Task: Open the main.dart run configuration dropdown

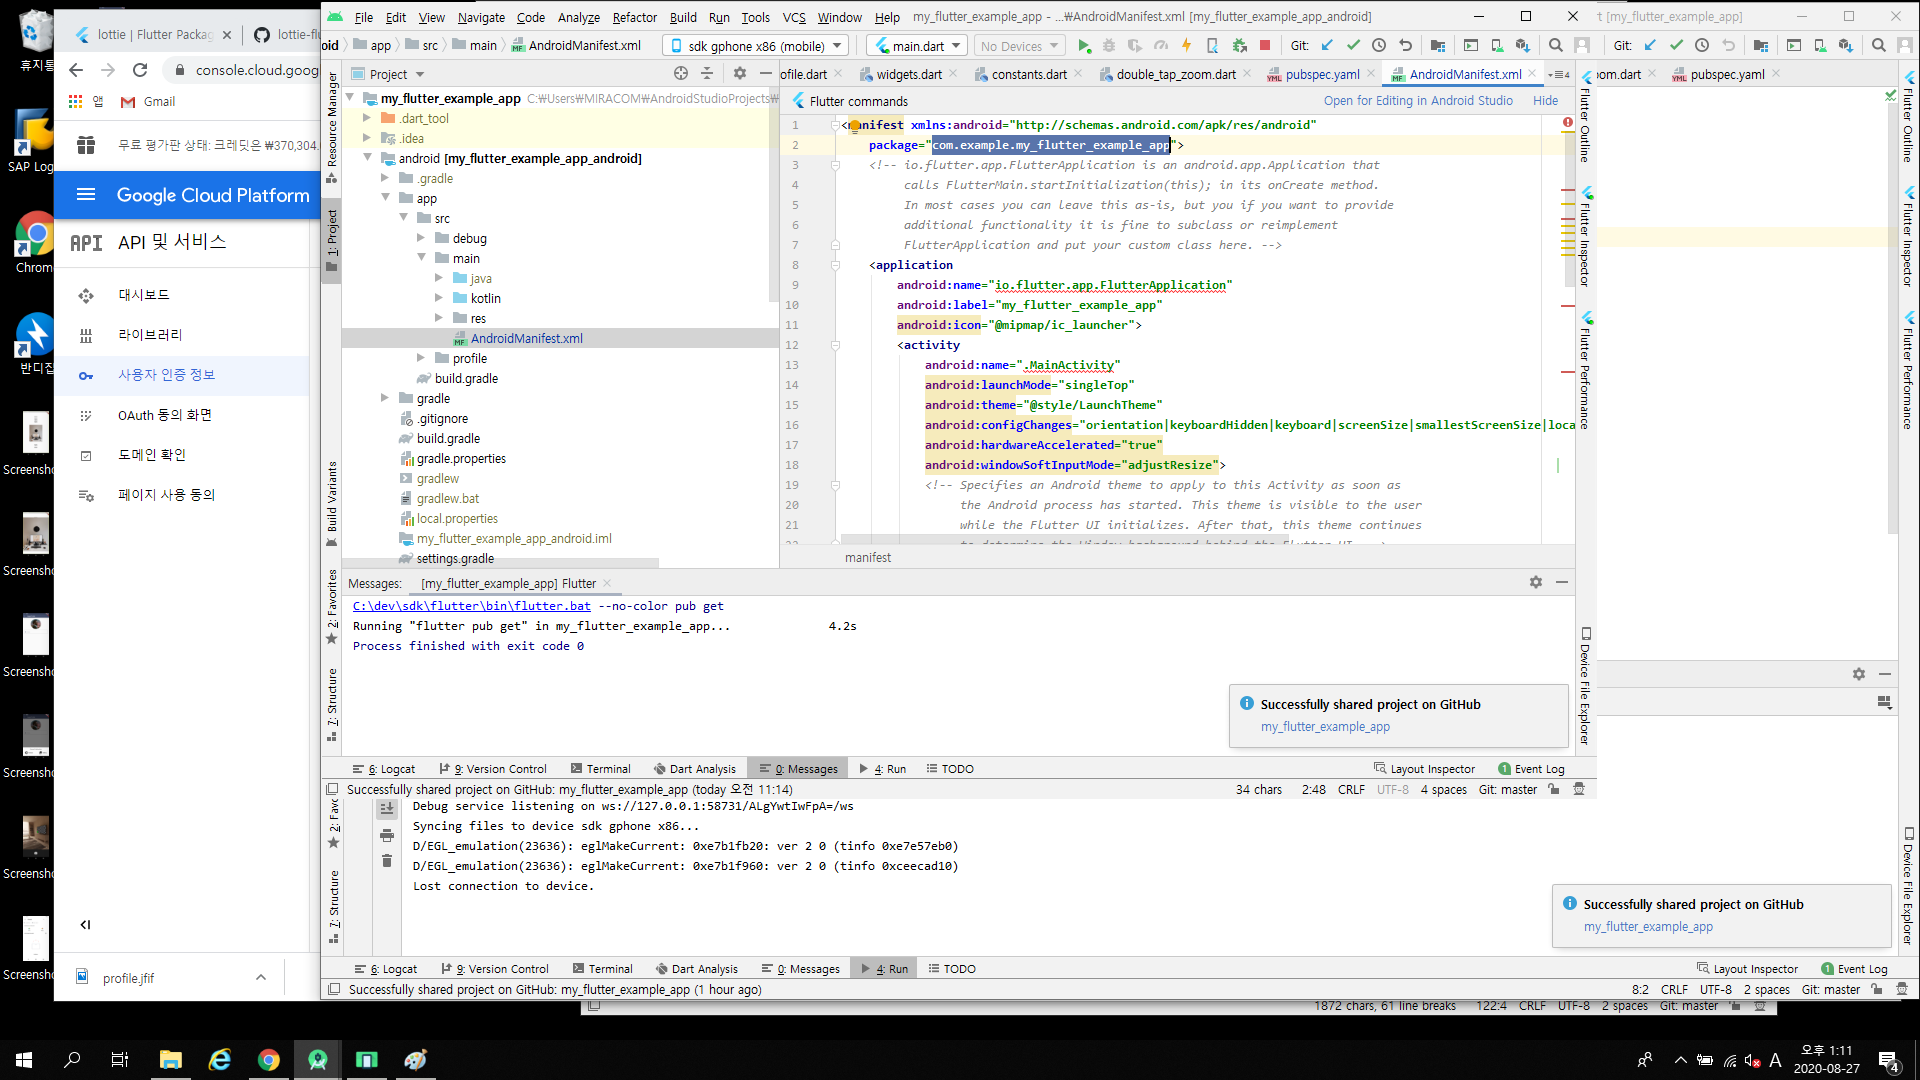Action: pyautogui.click(x=917, y=46)
